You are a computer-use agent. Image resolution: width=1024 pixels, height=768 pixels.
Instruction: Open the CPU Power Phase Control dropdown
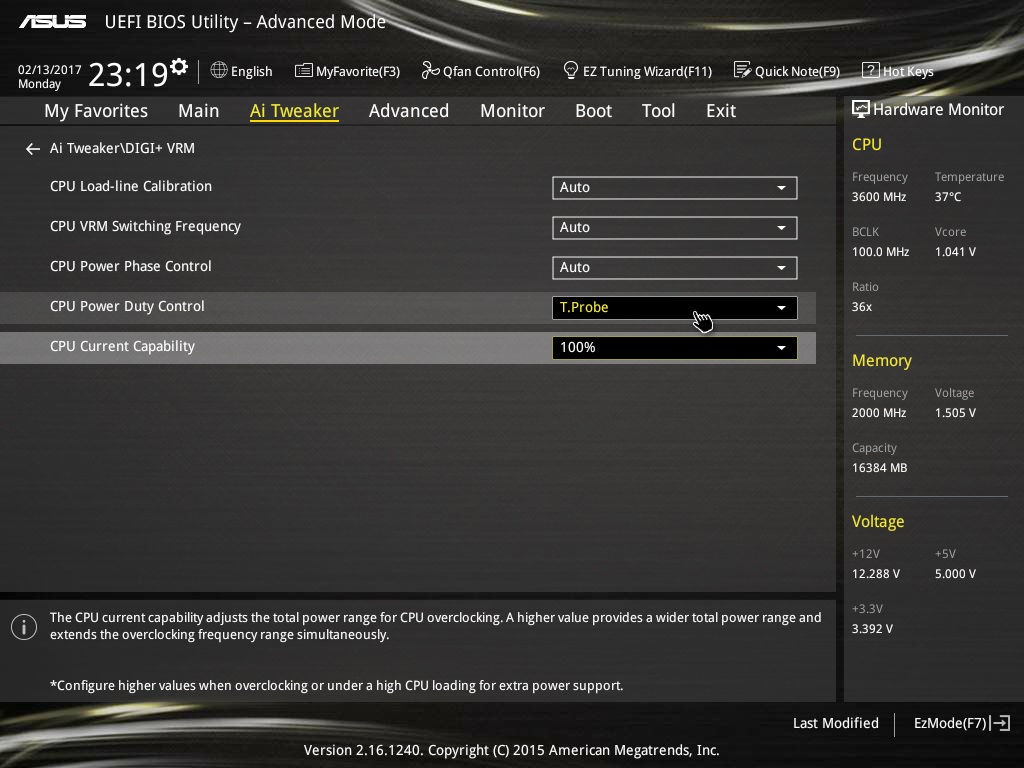[675, 267]
